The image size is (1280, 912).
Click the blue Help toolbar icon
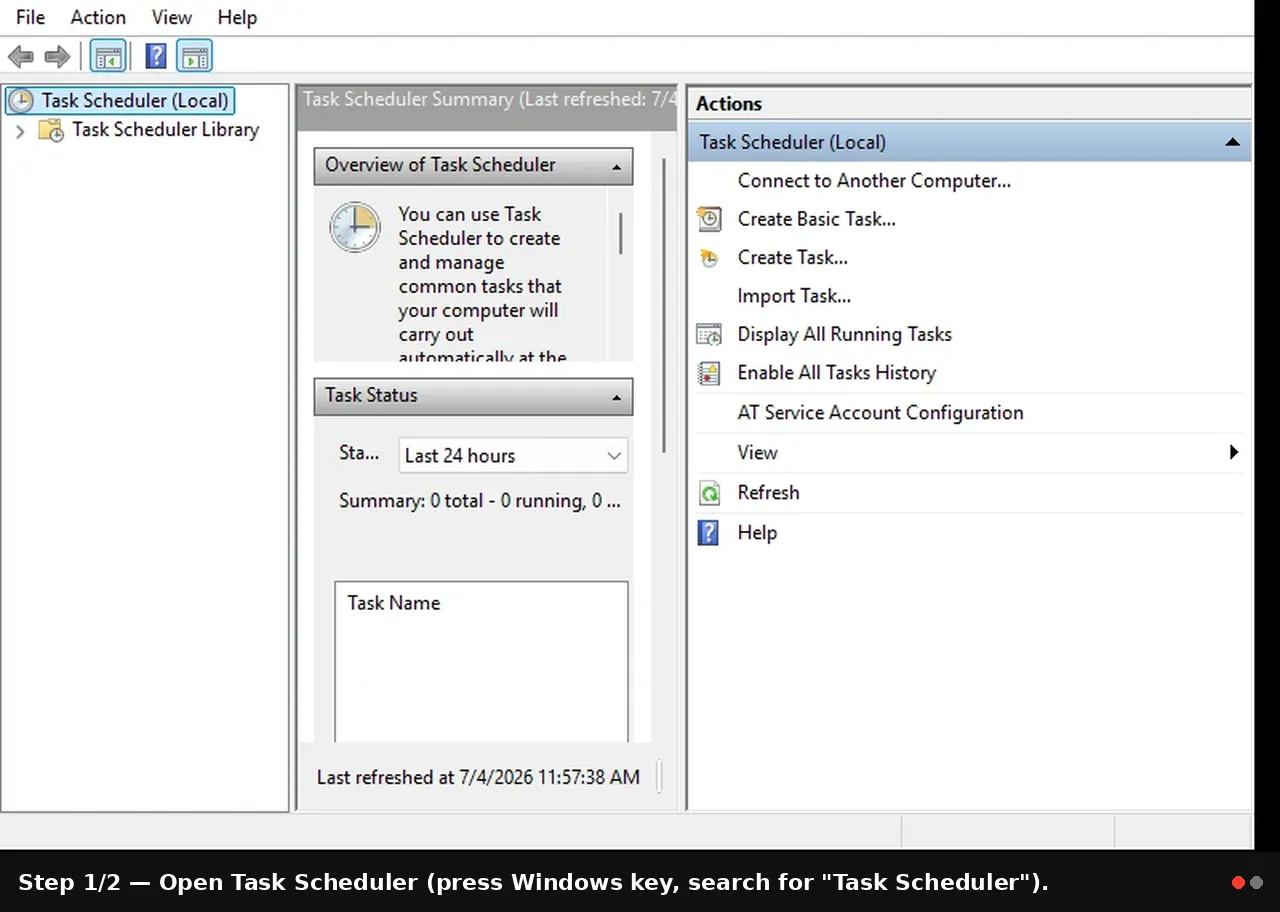(x=156, y=56)
